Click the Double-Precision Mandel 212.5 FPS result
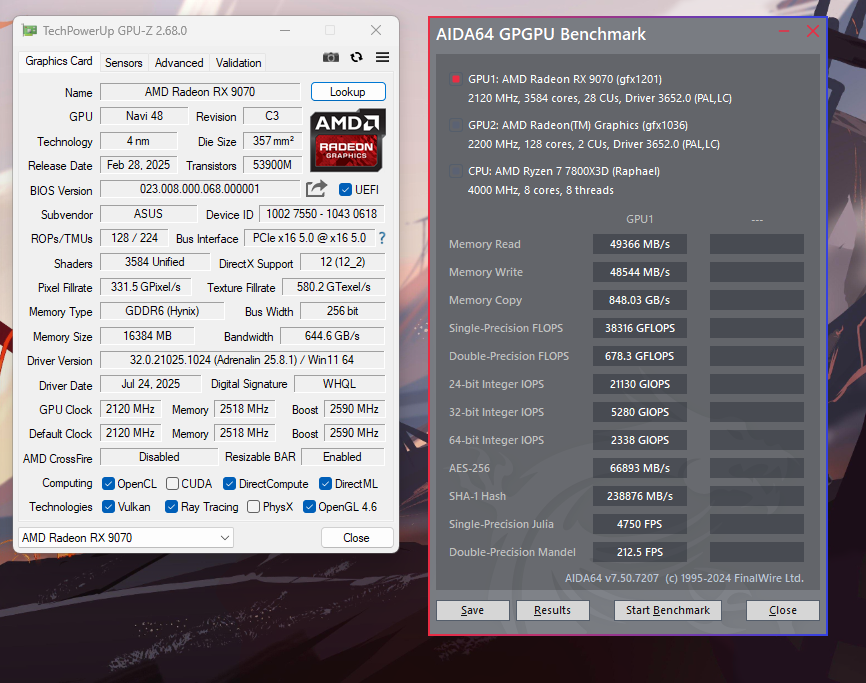This screenshot has width=866, height=683. [640, 552]
